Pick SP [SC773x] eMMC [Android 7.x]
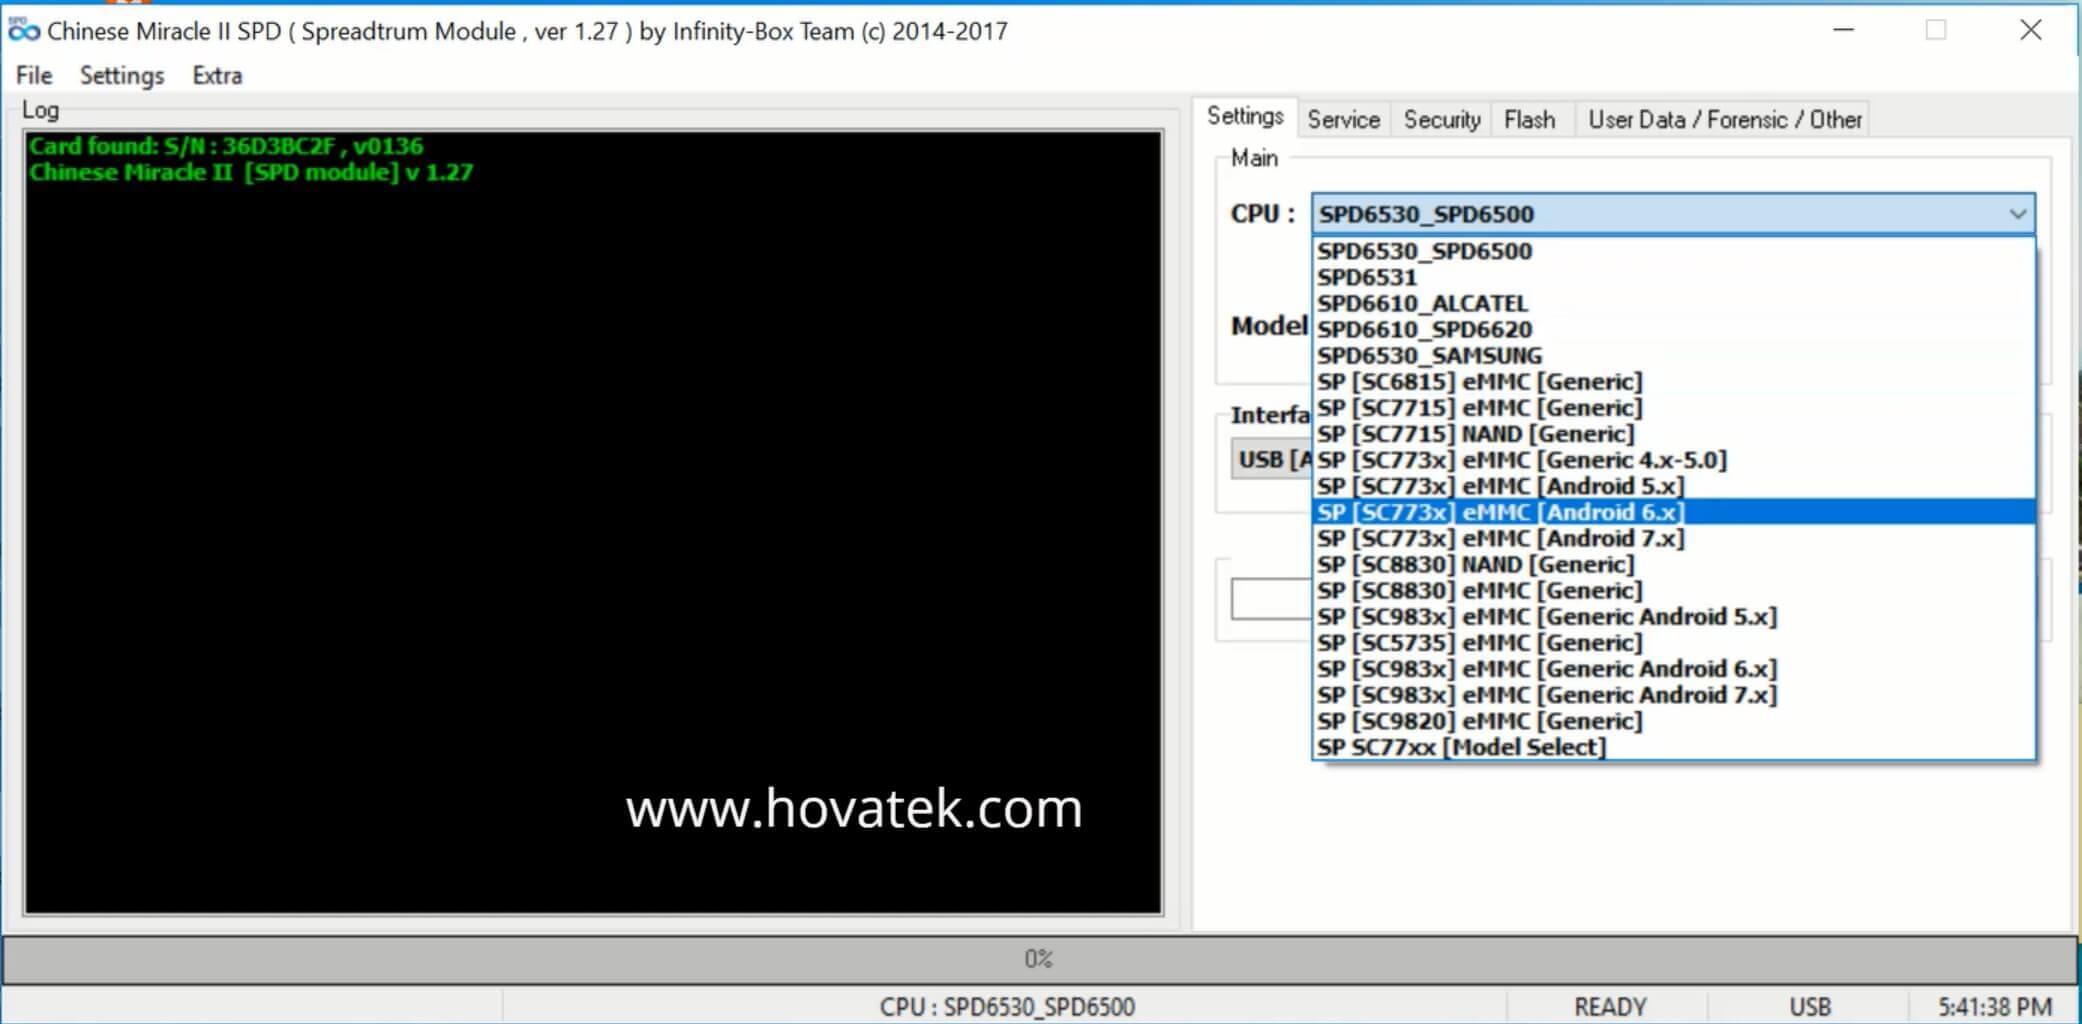2082x1024 pixels. 1673,538
